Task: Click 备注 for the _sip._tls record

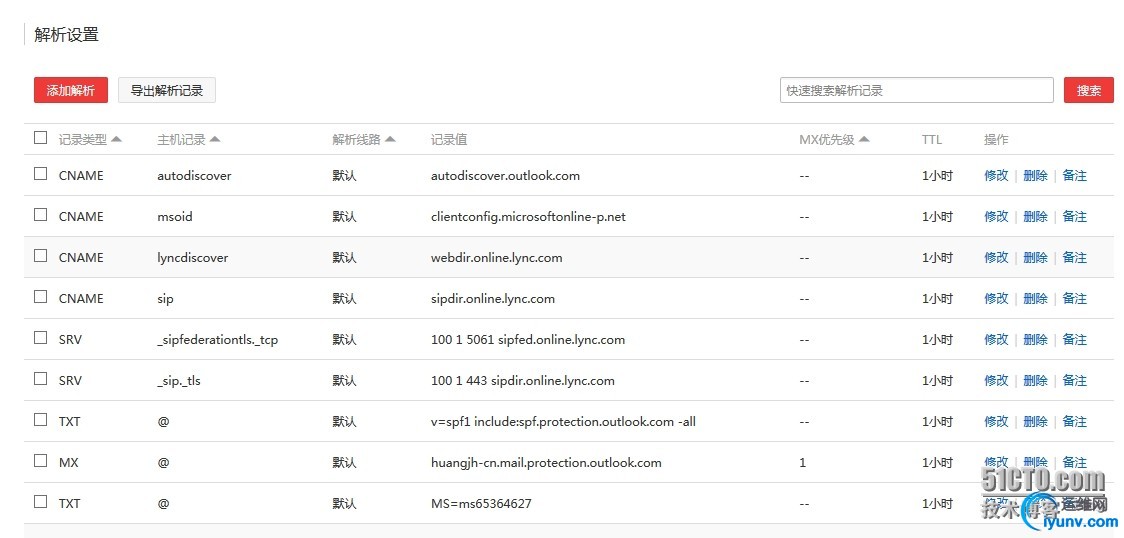Action: pyautogui.click(x=1074, y=380)
